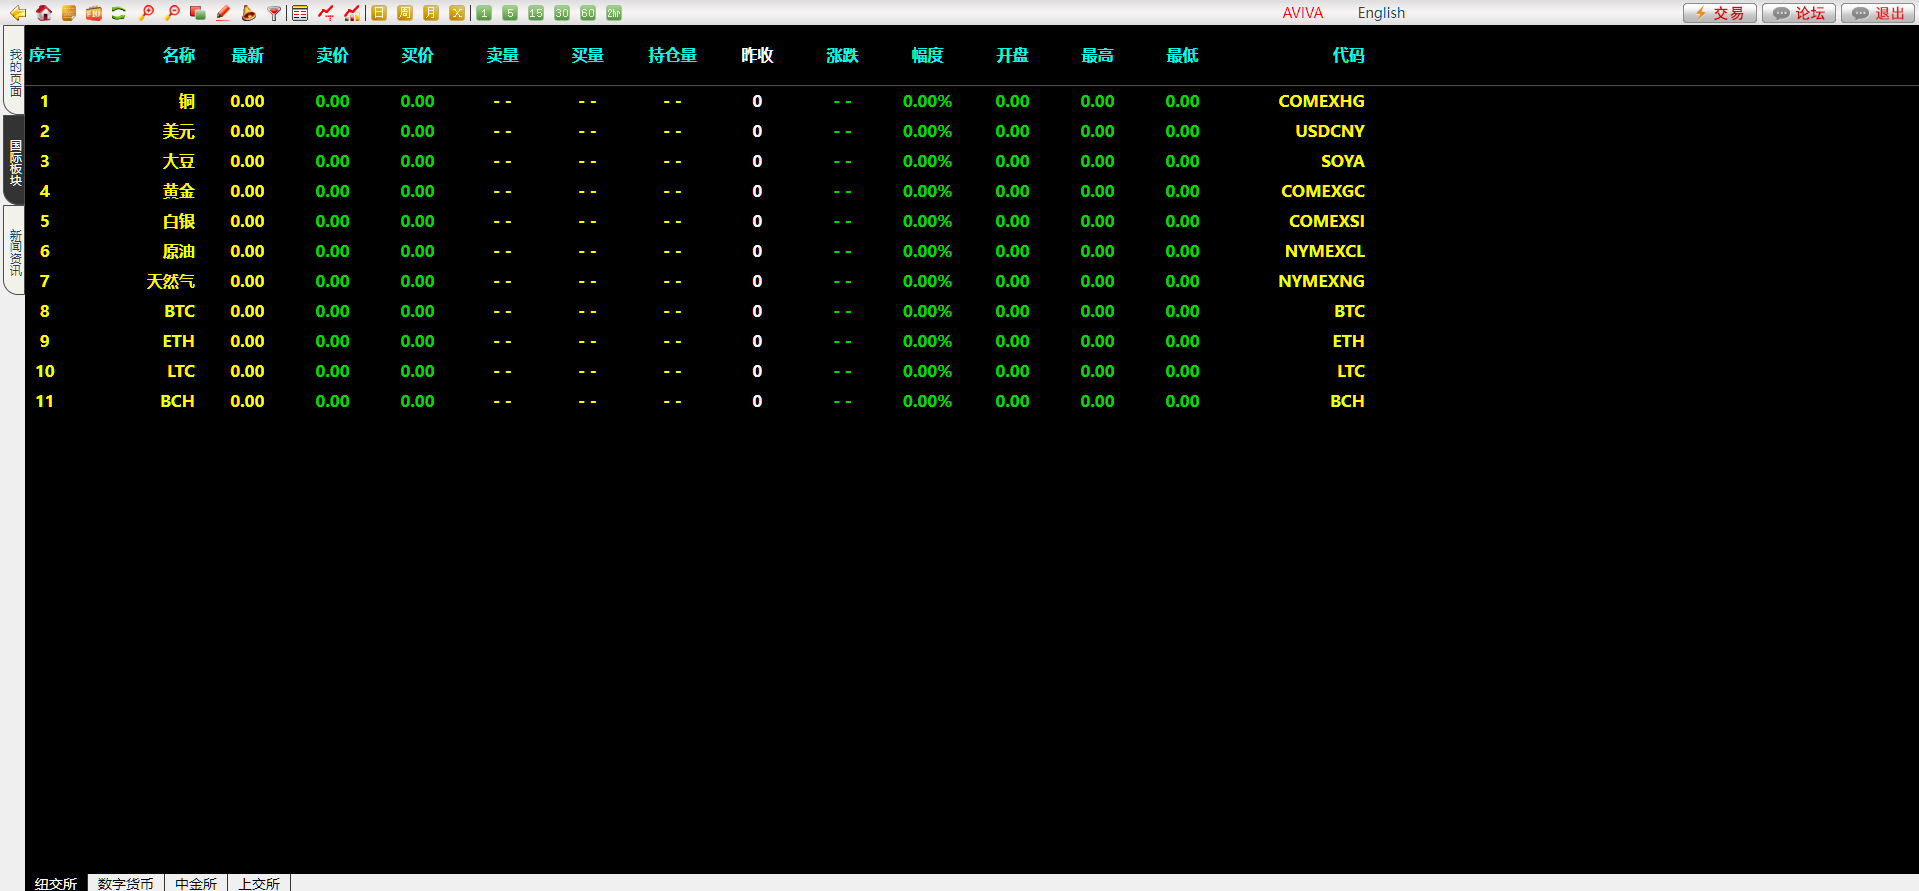Switch to daily 日 period

[379, 13]
